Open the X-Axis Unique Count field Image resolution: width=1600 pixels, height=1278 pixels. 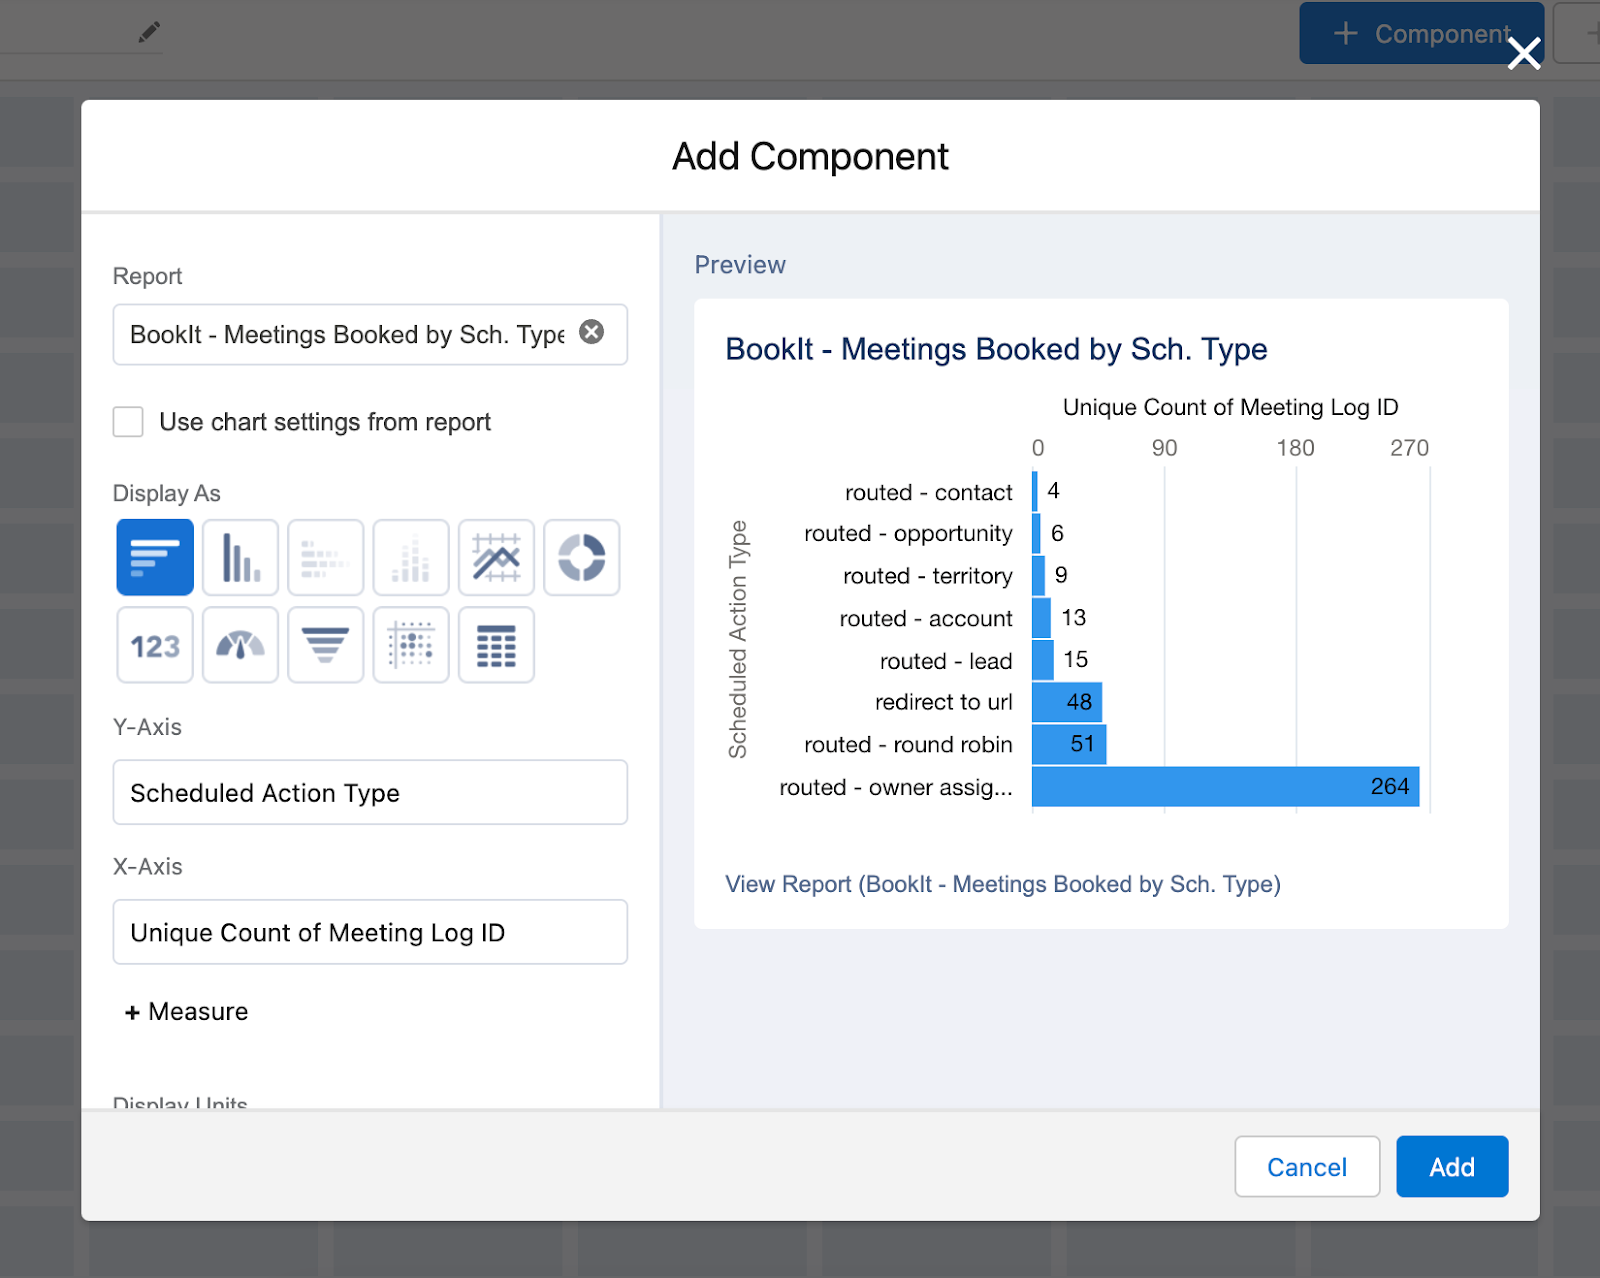(370, 932)
